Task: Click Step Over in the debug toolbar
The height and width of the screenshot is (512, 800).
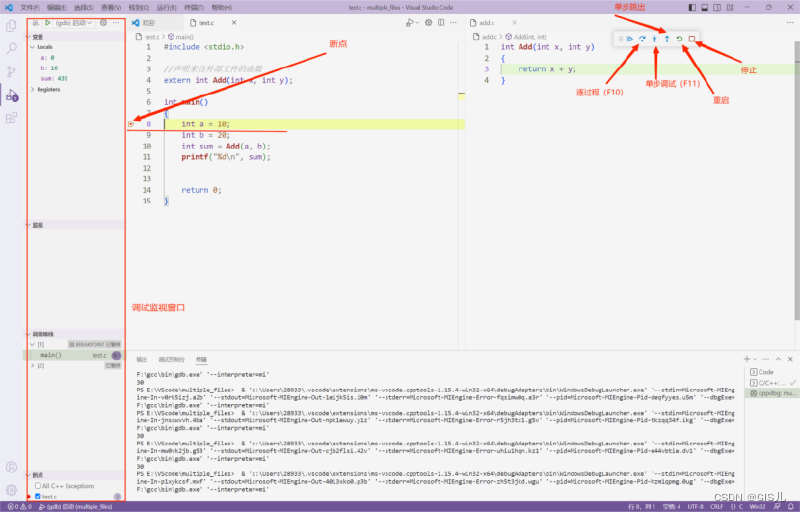Action: click(x=642, y=39)
